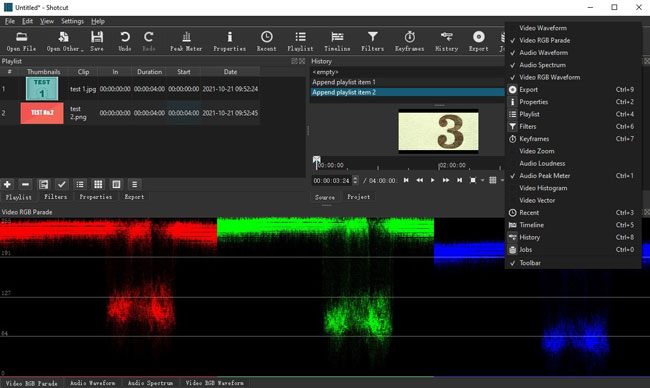Screen dimensions: 650x388
Task: Save the project with the Save icon
Action: click(x=97, y=41)
